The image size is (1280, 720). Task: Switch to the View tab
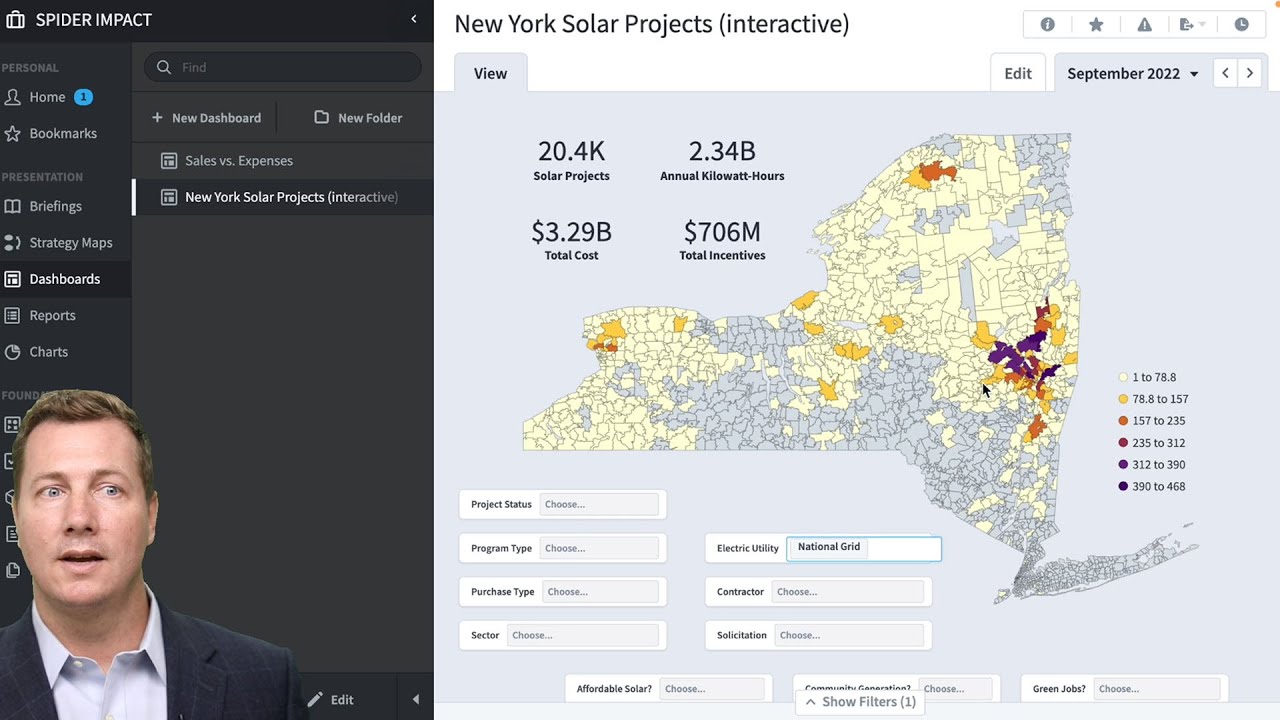pos(490,73)
